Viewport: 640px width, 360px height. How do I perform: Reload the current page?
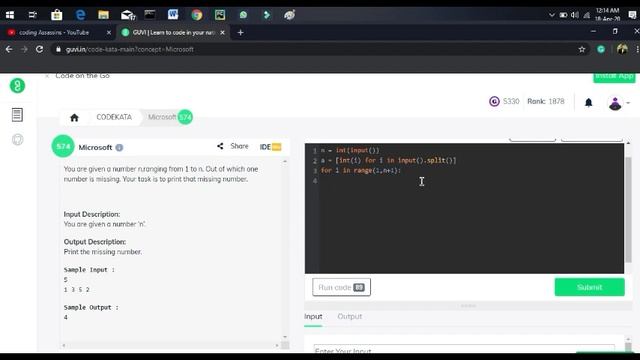click(x=39, y=49)
